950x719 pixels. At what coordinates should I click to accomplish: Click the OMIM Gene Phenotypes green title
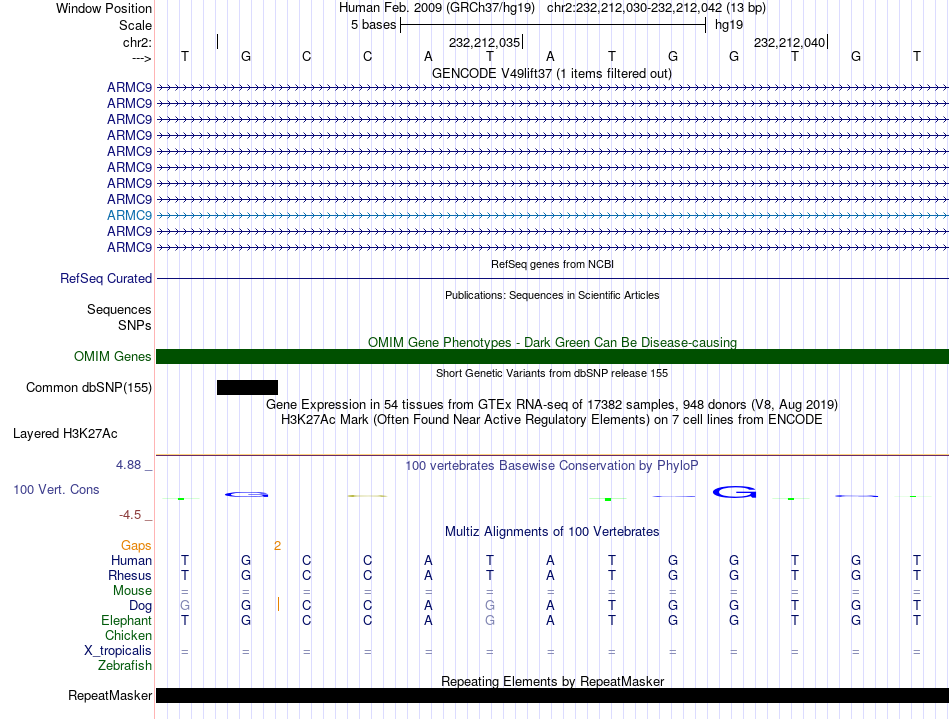pyautogui.click(x=552, y=342)
